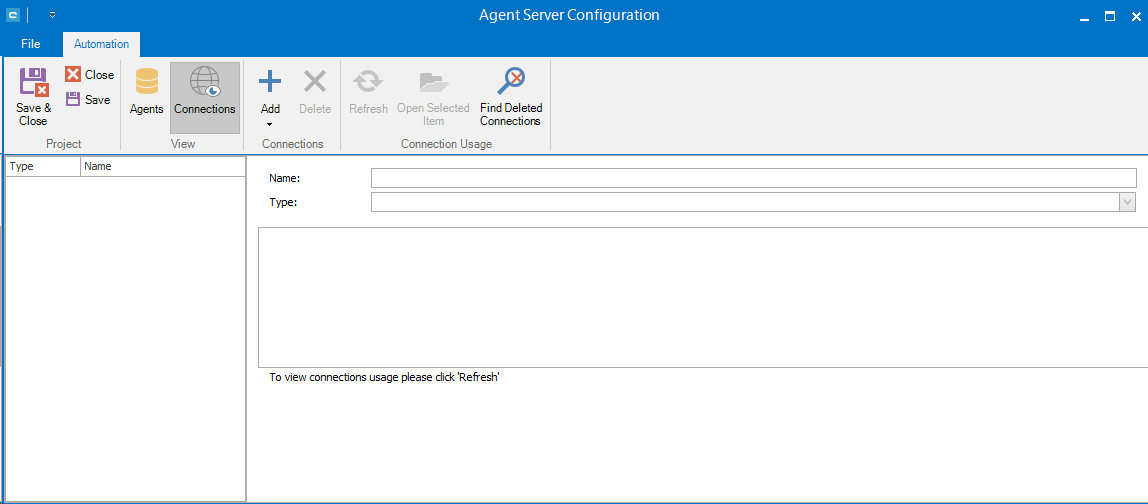This screenshot has height=504, width=1148.
Task: Select the Automation ribbon tab
Action: [101, 44]
